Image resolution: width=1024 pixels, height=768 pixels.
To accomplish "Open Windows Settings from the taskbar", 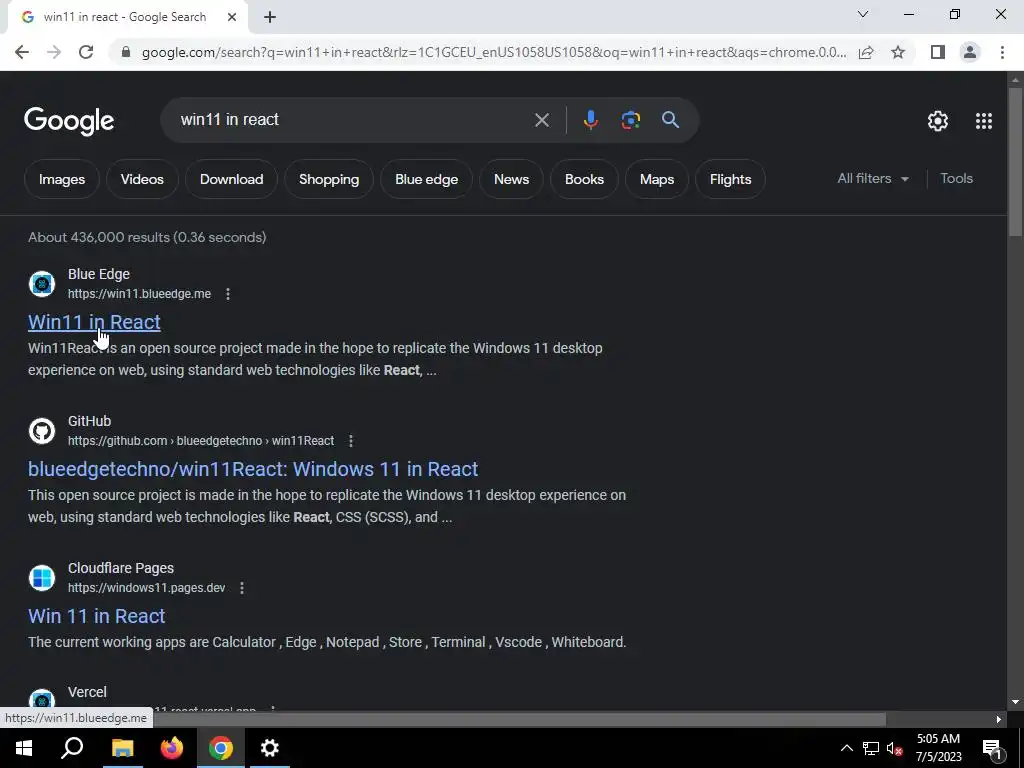I will (270, 748).
